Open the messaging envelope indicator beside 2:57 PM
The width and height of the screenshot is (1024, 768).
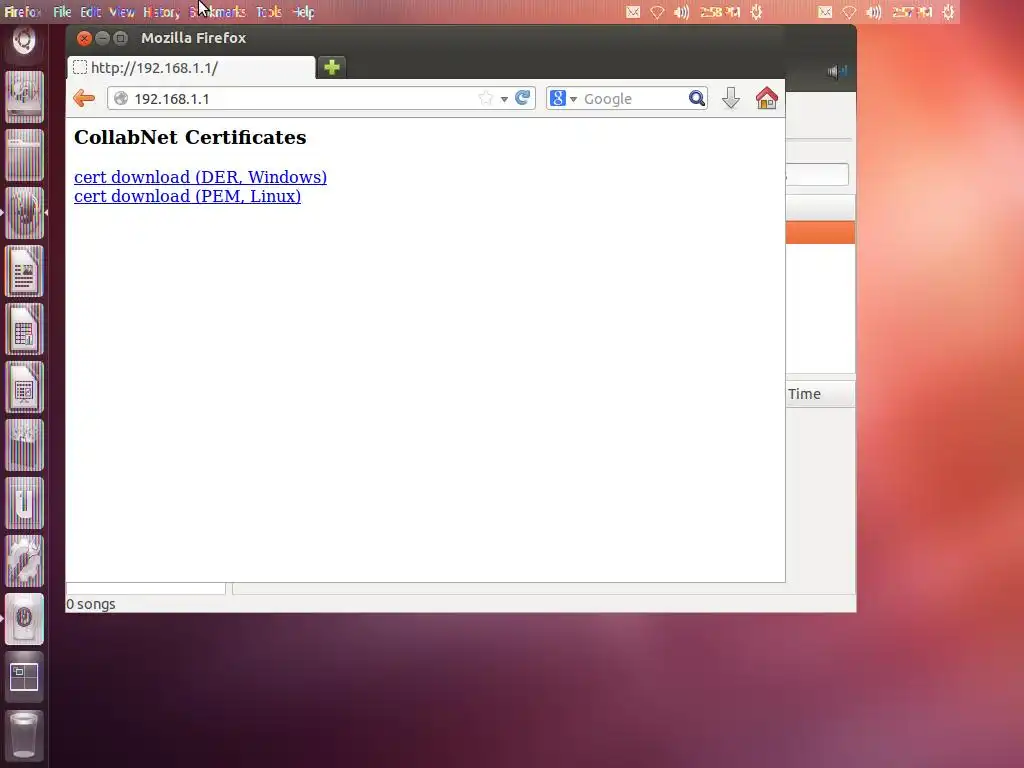pyautogui.click(x=825, y=12)
